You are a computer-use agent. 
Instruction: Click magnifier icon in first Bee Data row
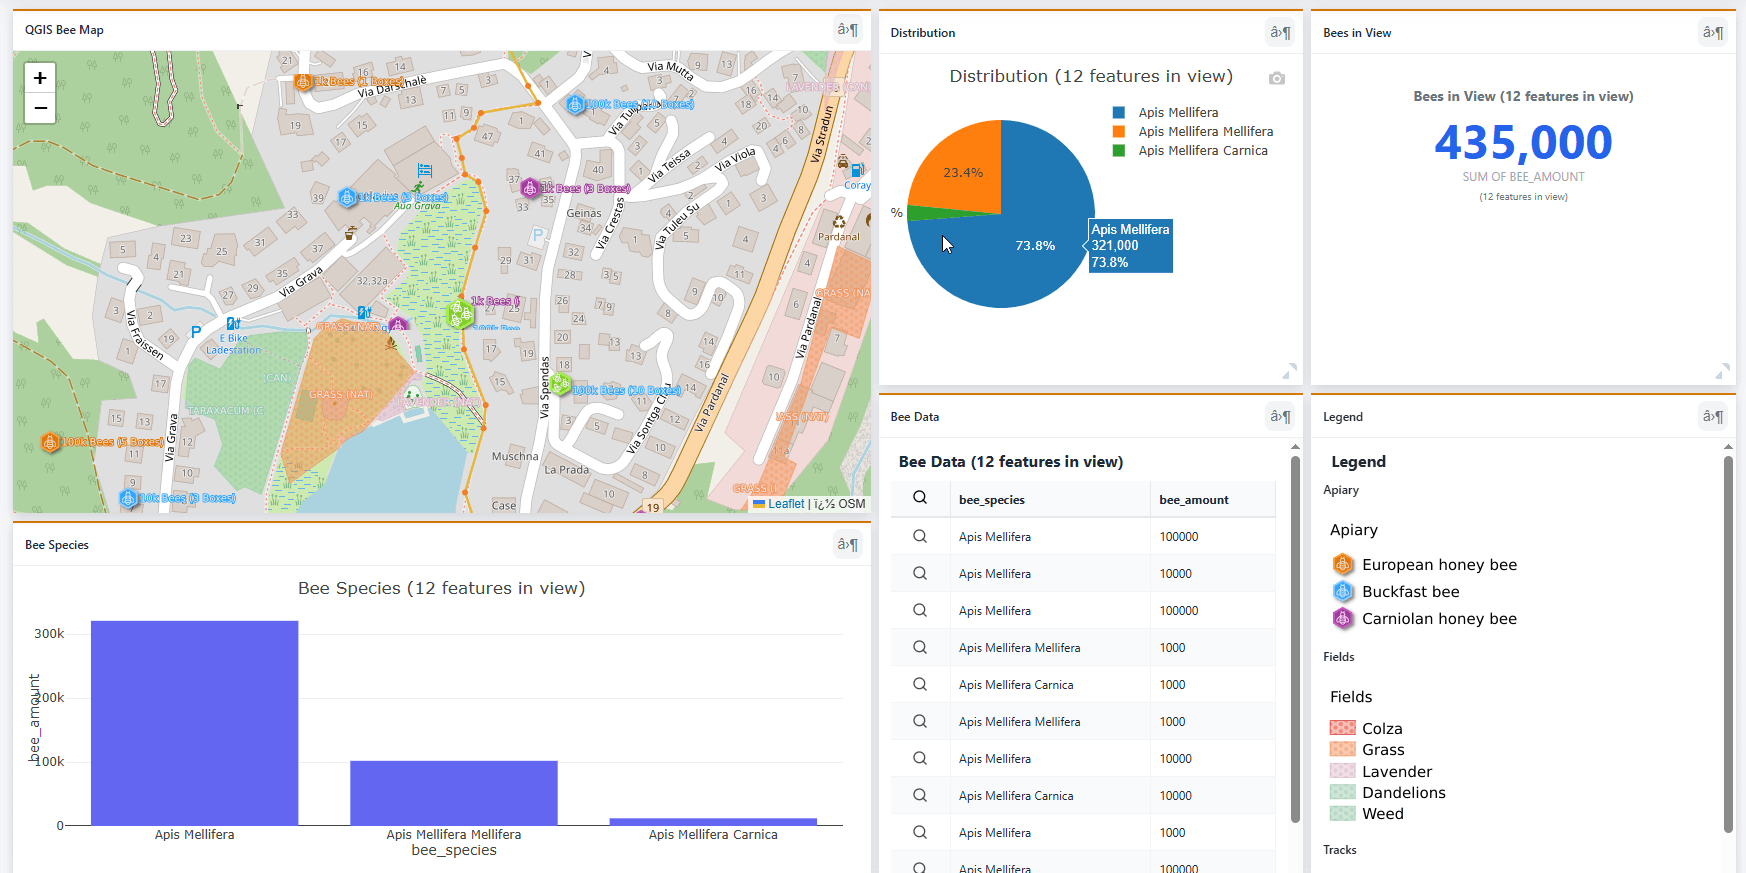[x=920, y=536]
